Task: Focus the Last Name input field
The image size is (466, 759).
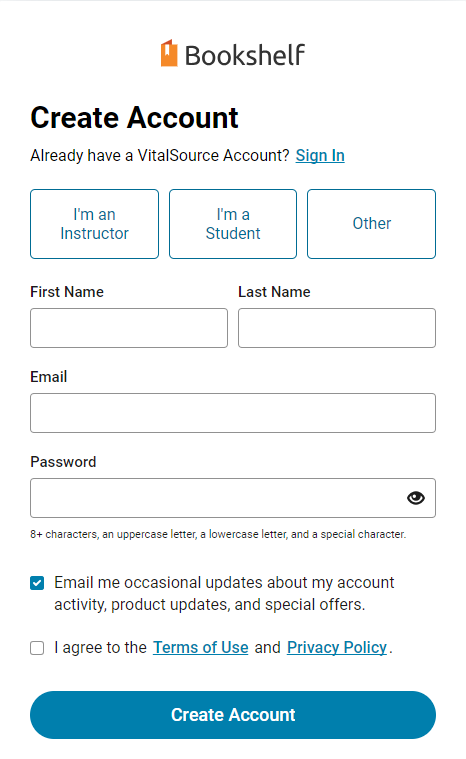Action: [337, 328]
